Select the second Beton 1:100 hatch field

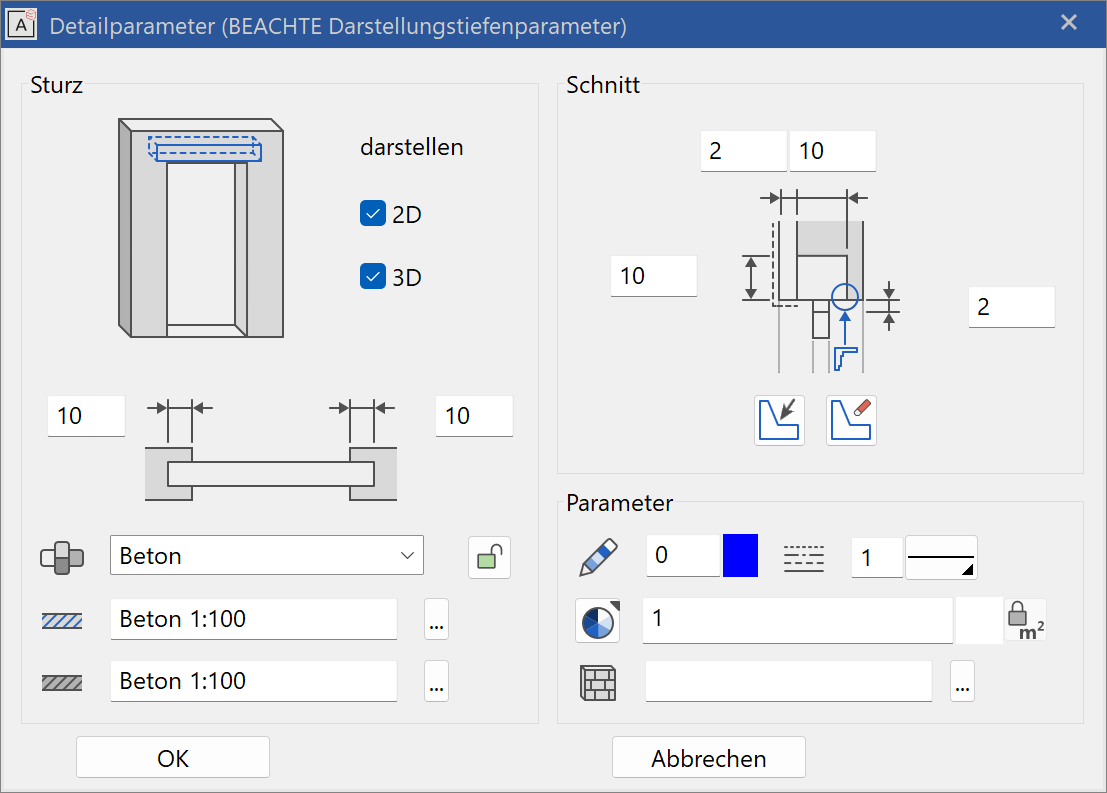[x=253, y=681]
